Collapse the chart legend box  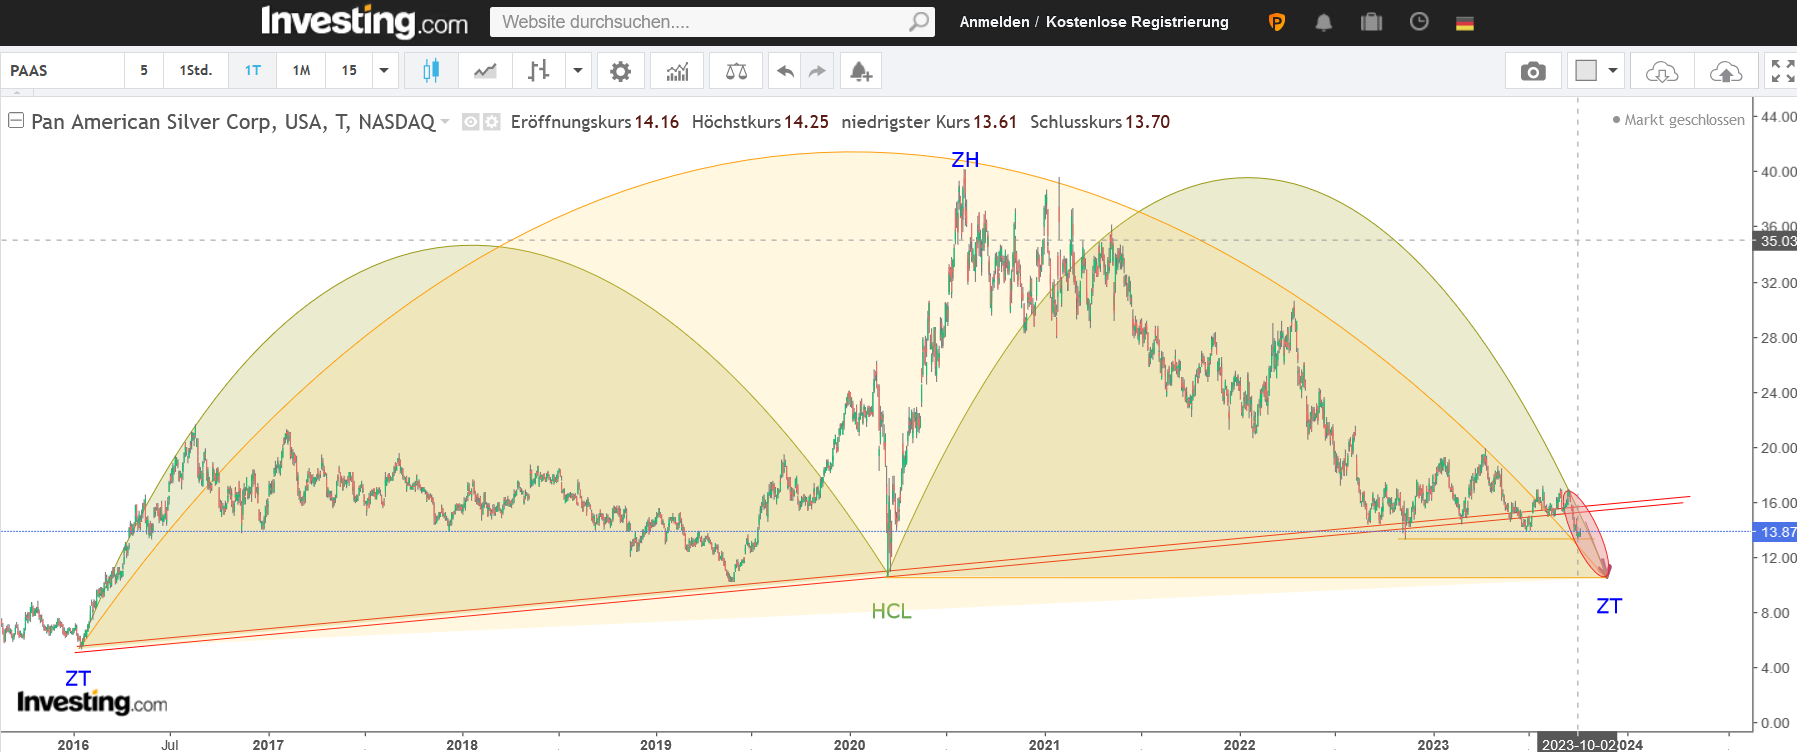point(16,121)
